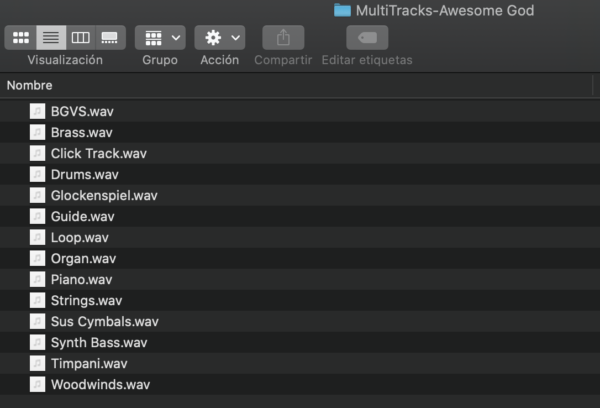Select the file name Synth Bass.wav
Viewport: 600px width, 408px height.
(x=99, y=343)
